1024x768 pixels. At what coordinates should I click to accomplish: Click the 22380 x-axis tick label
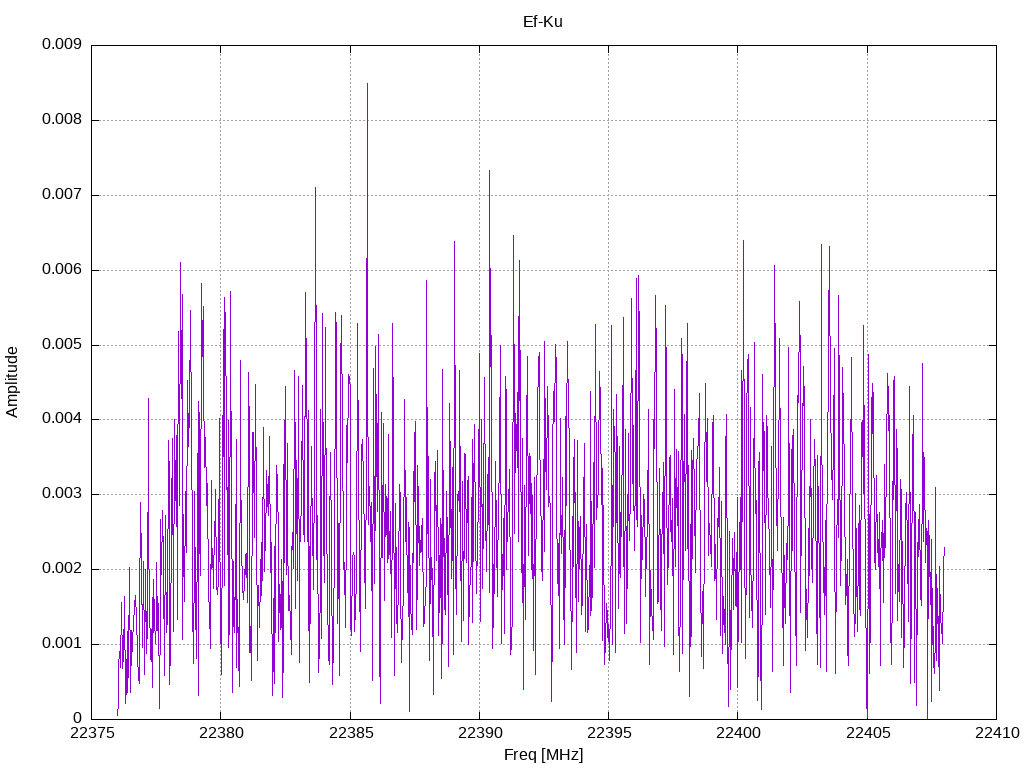coord(221,733)
